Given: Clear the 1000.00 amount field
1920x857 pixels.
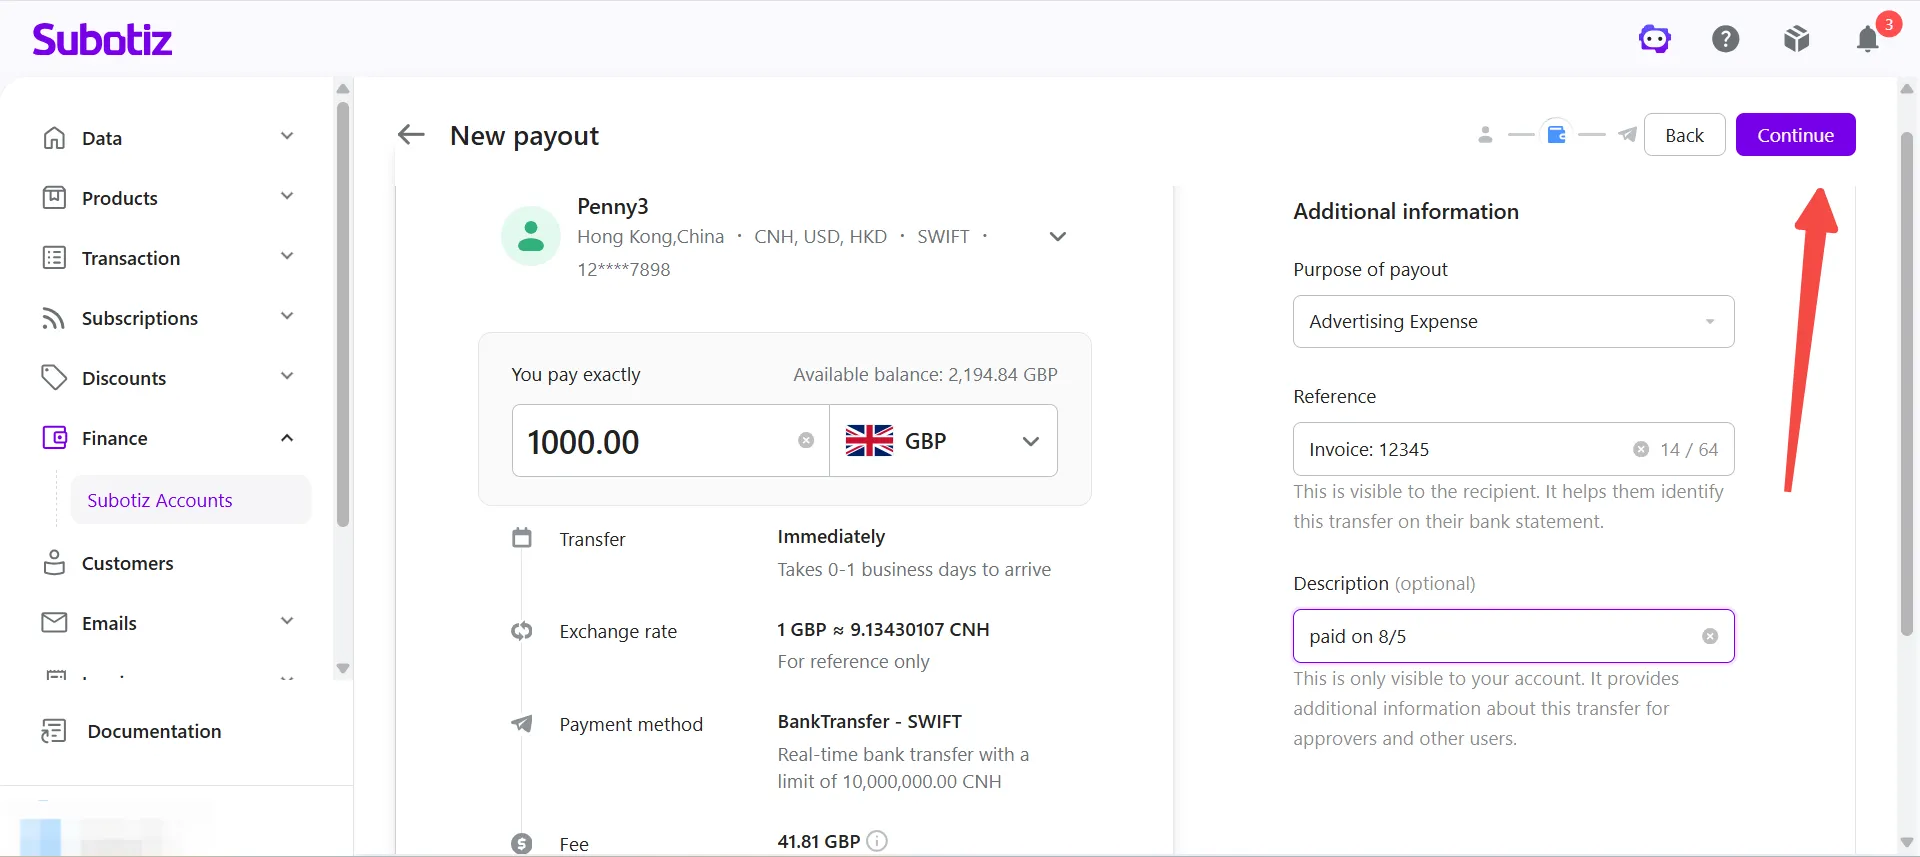Looking at the screenshot, I should click(806, 441).
